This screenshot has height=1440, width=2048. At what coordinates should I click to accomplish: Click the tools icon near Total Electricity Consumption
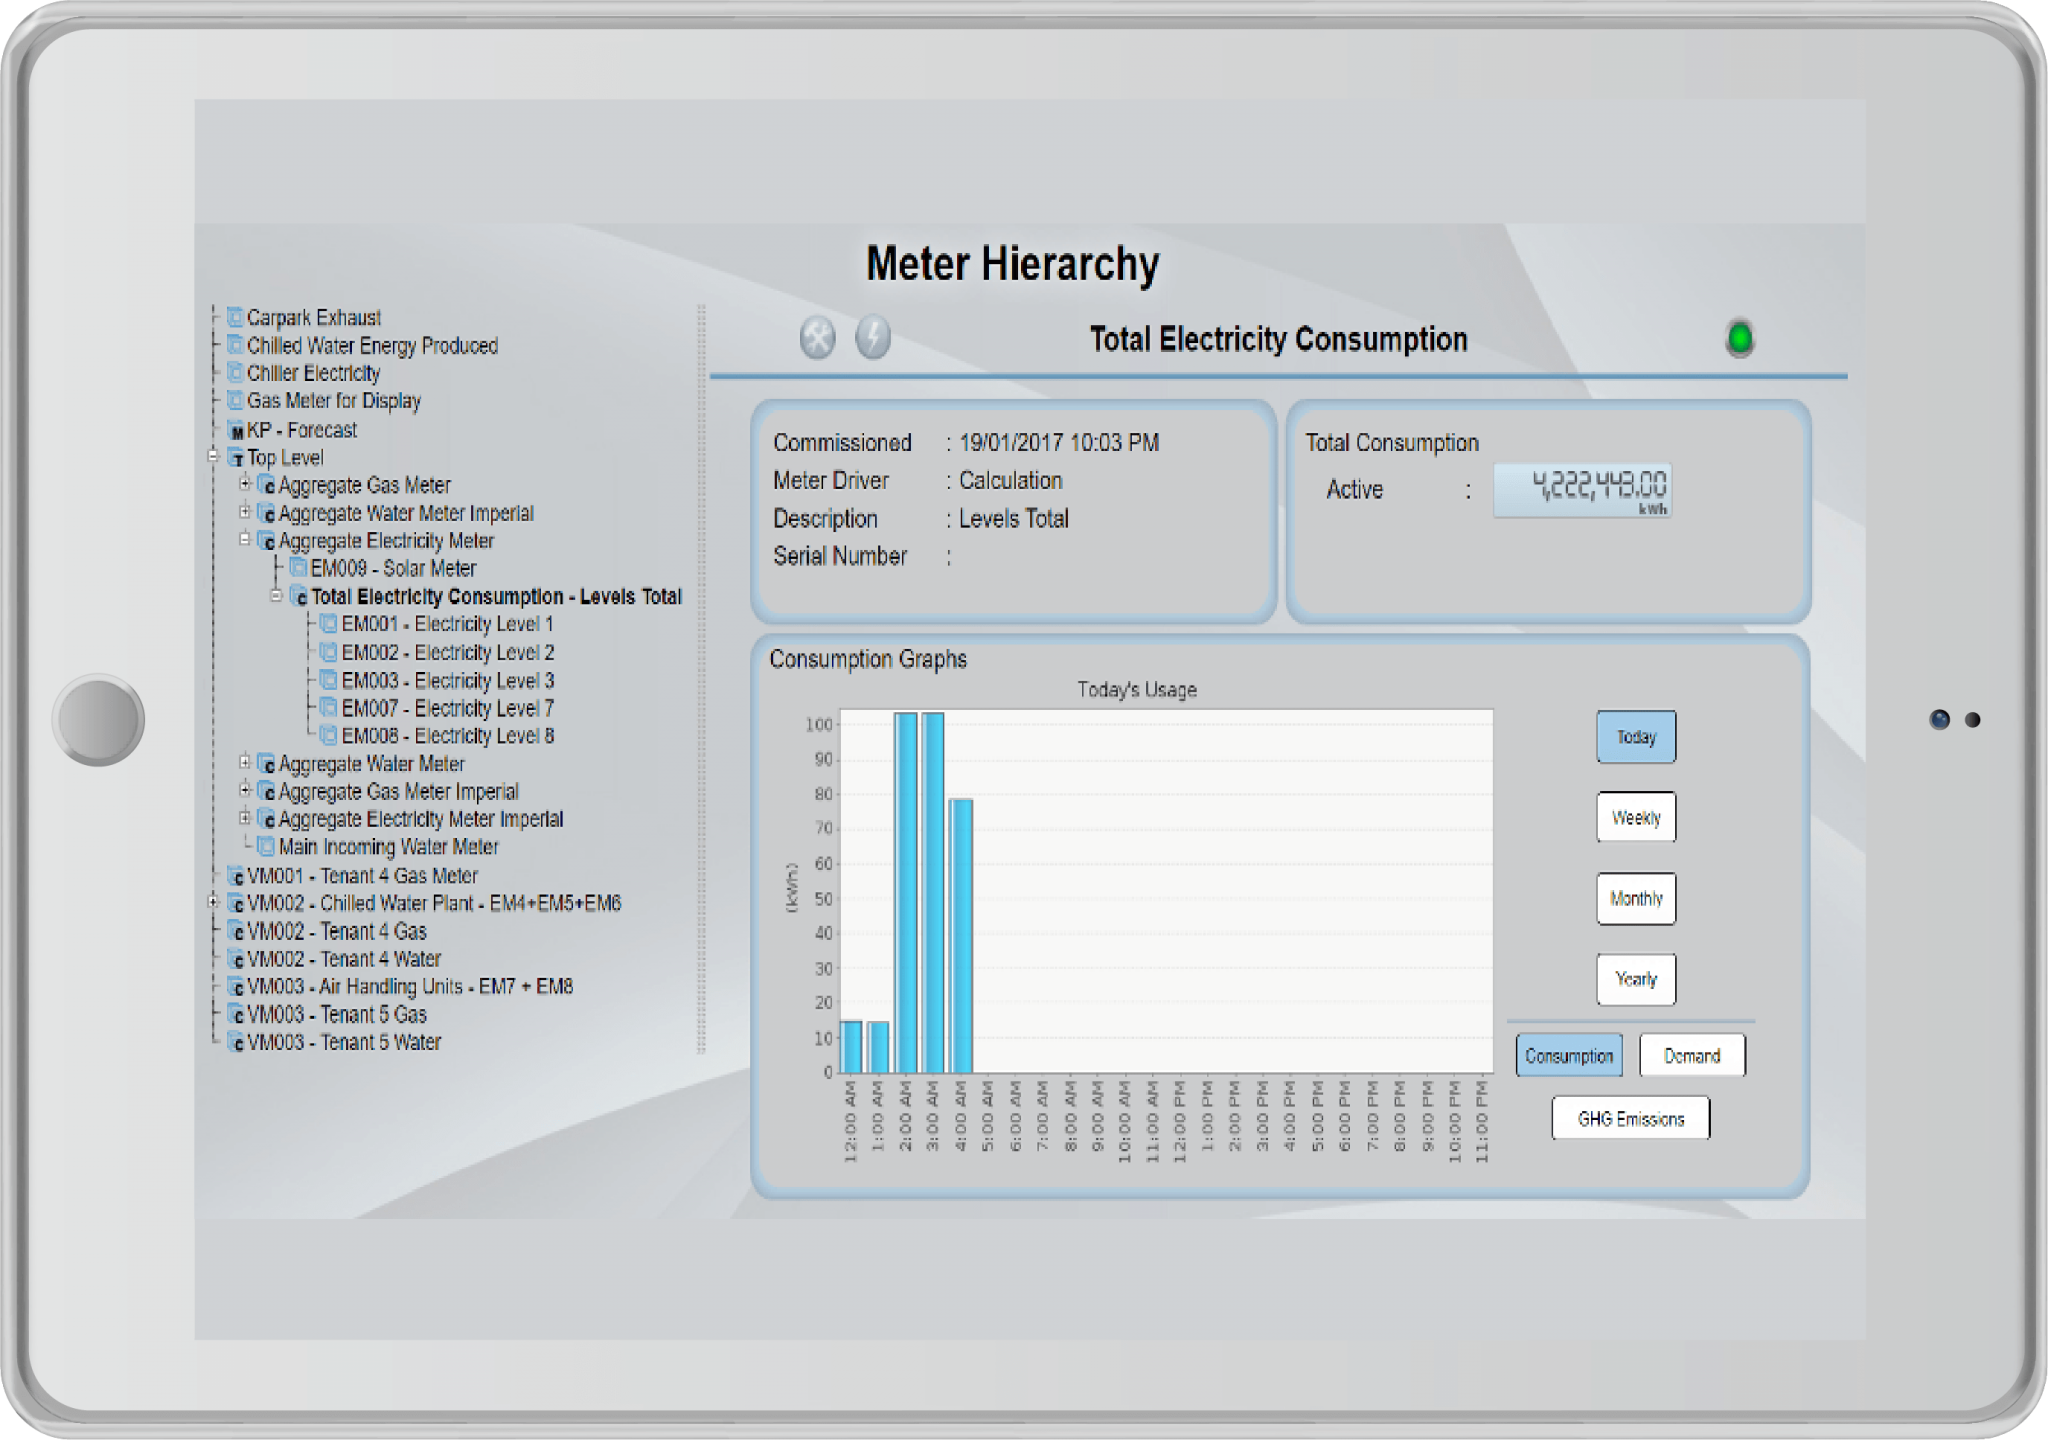click(817, 338)
